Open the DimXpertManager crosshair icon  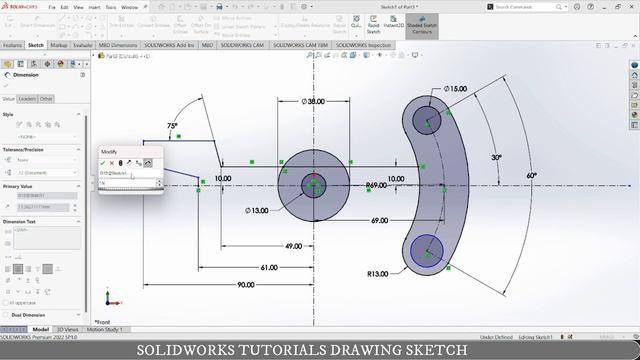(x=47, y=64)
